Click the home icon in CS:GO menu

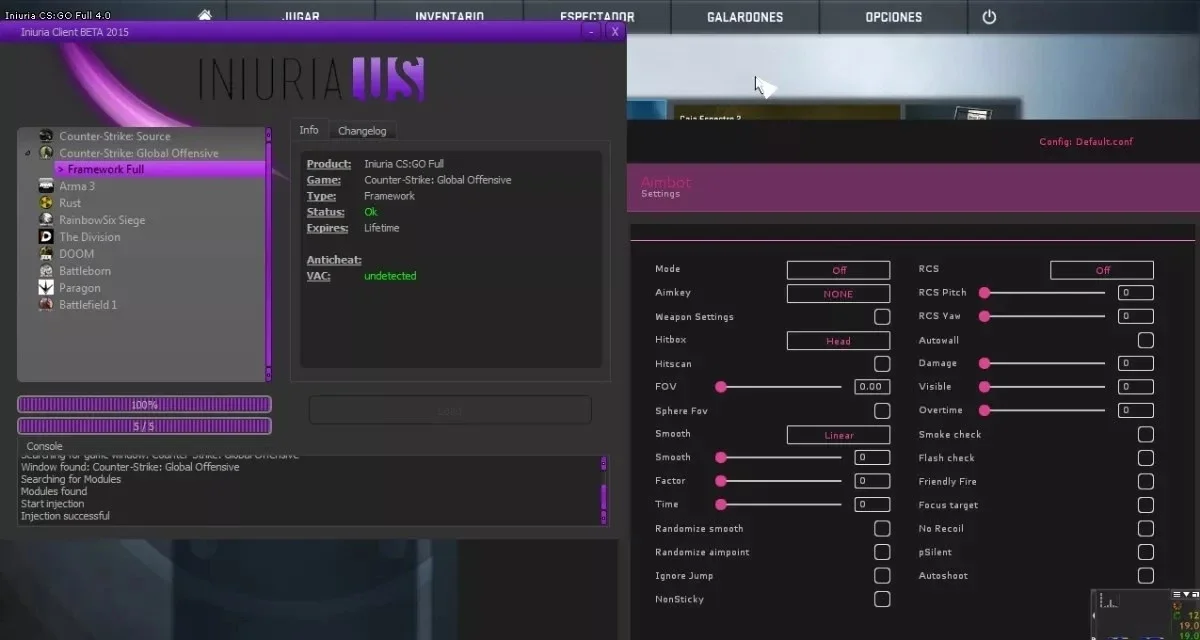(205, 15)
